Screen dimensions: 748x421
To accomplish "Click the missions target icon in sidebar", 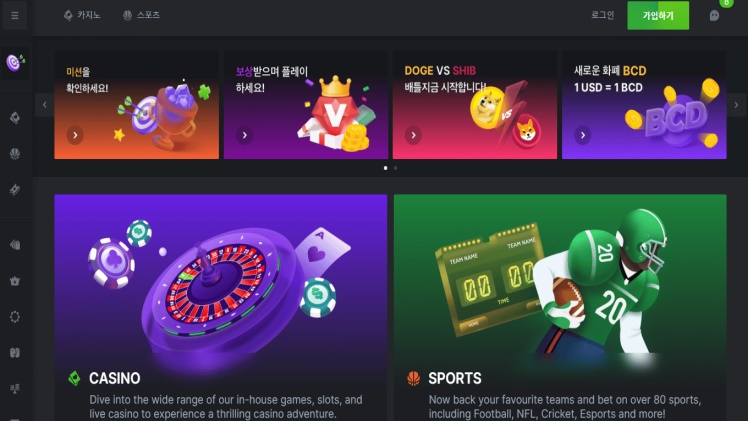I will [15, 62].
